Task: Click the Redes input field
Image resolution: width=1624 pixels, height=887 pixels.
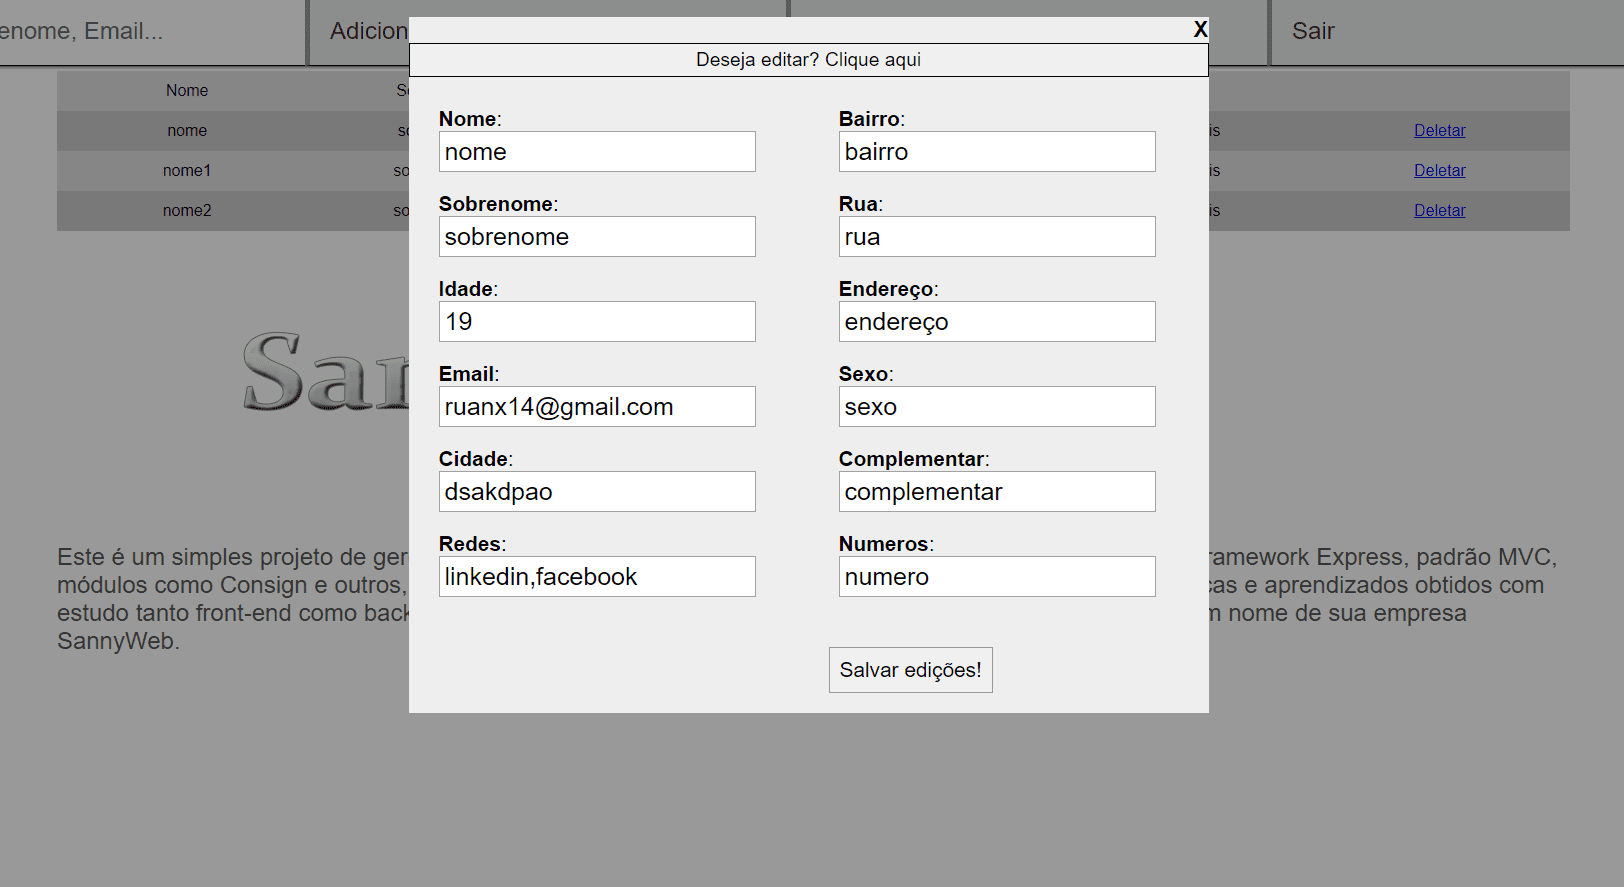Action: coord(597,577)
